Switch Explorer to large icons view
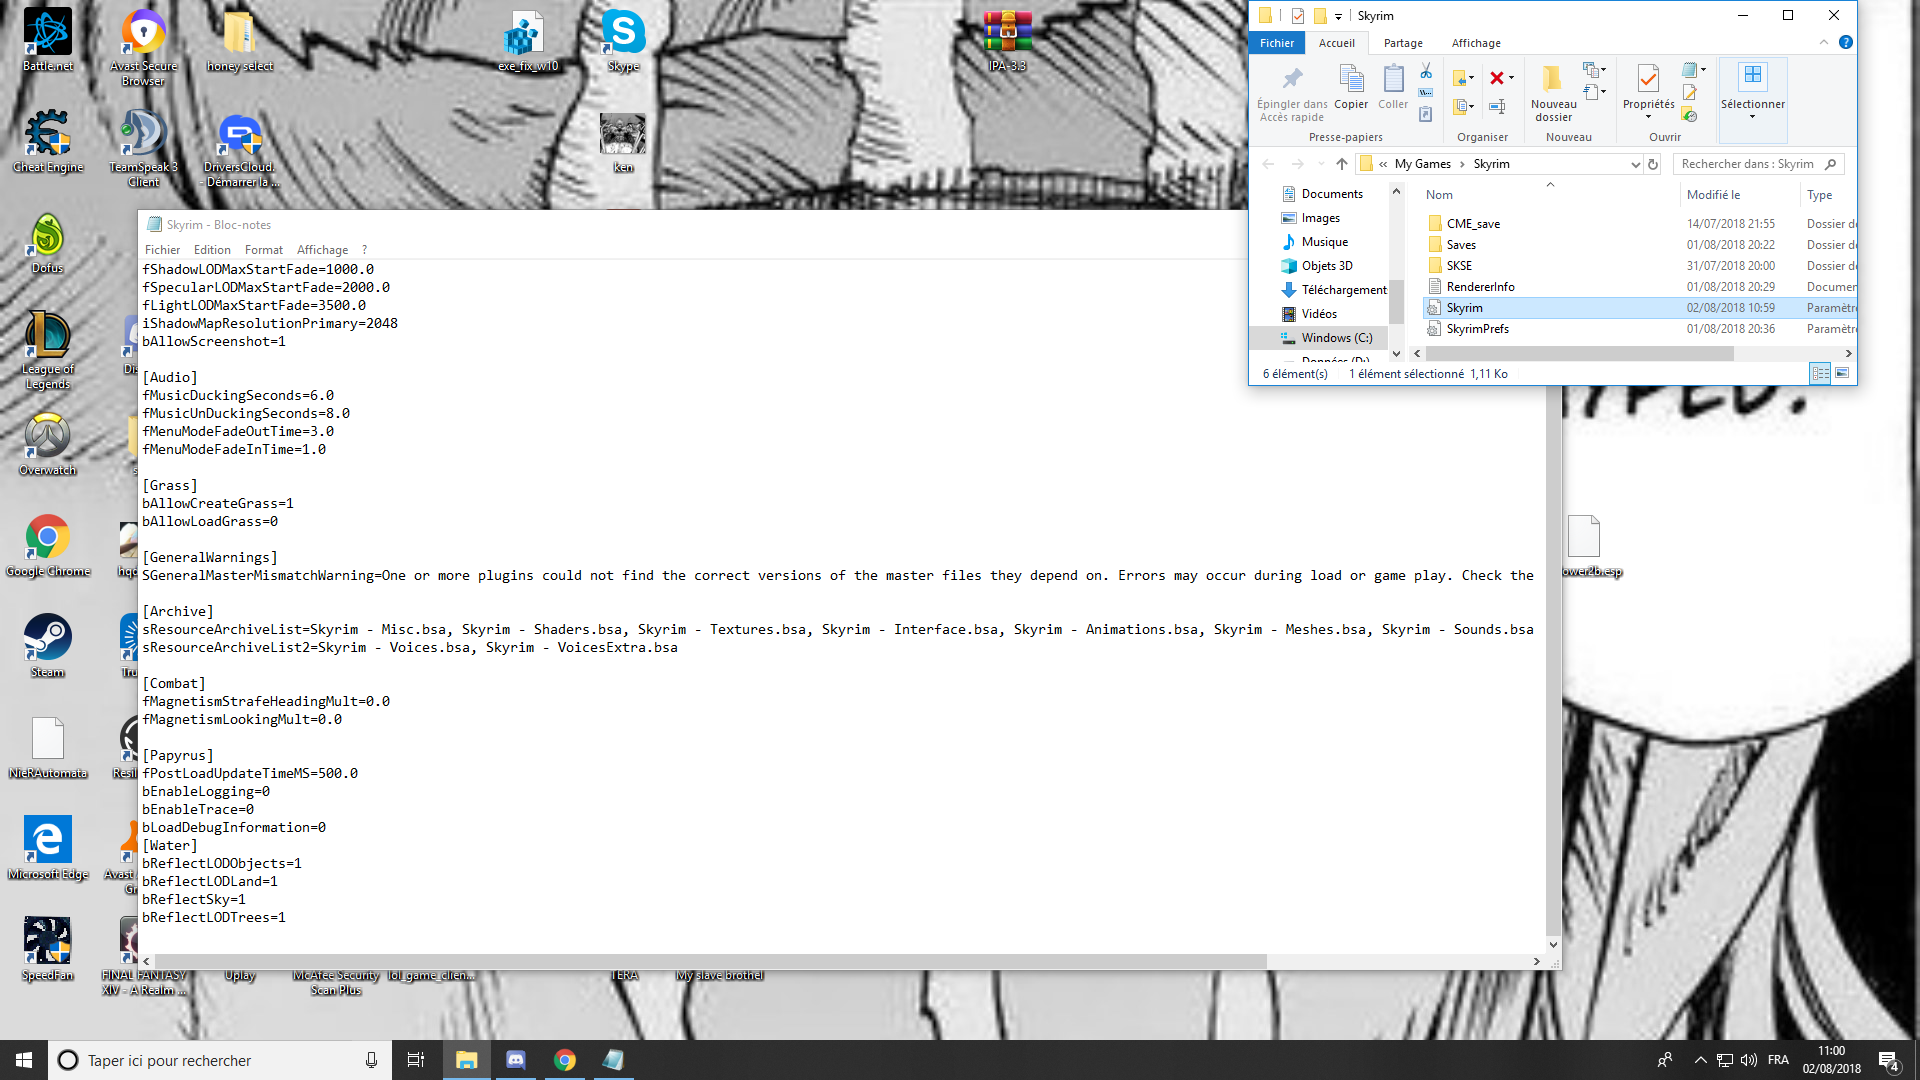 [1842, 373]
